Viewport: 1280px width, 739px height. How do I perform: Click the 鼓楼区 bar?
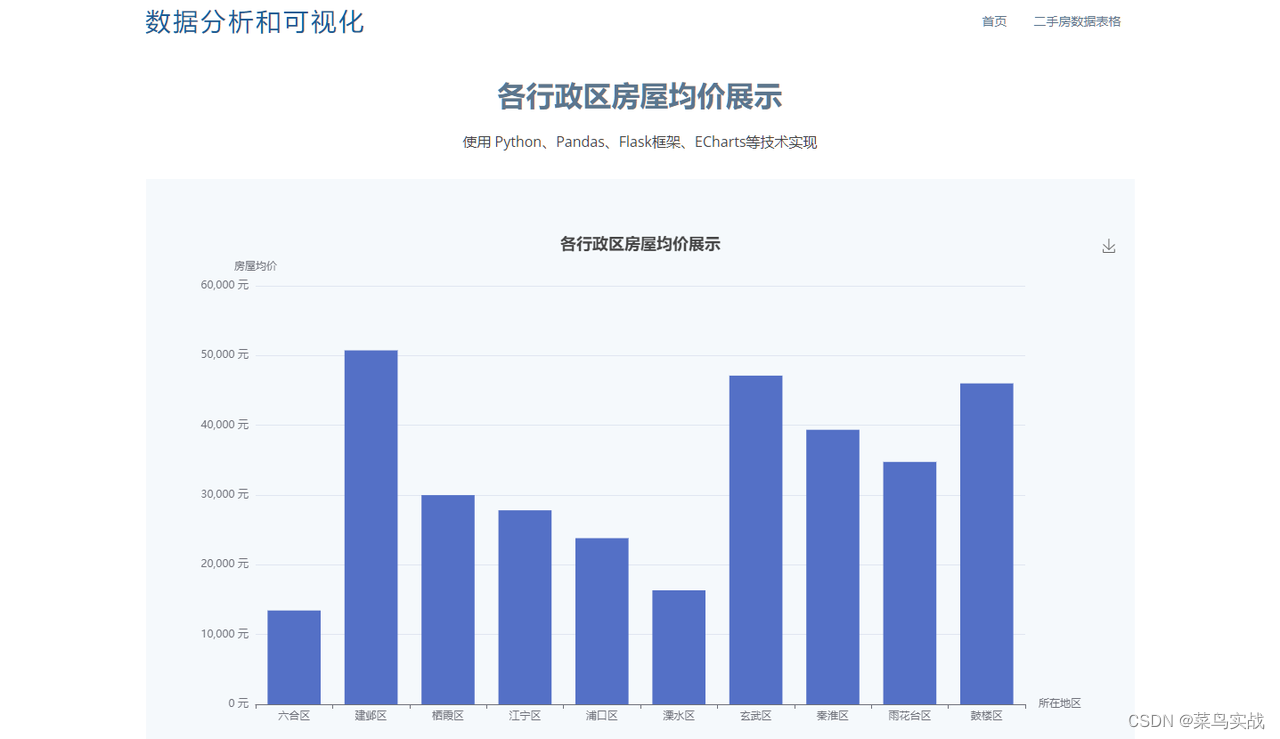[x=987, y=544]
